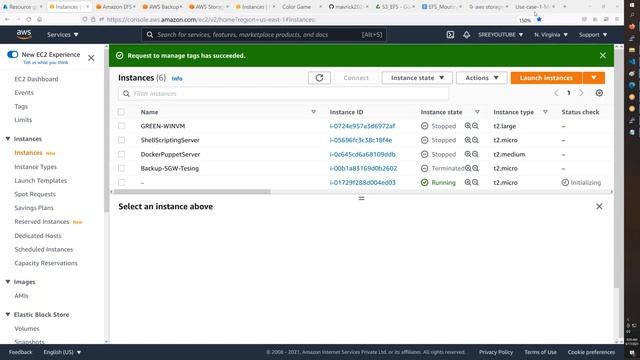Open the Instance state dropdown

click(x=417, y=78)
